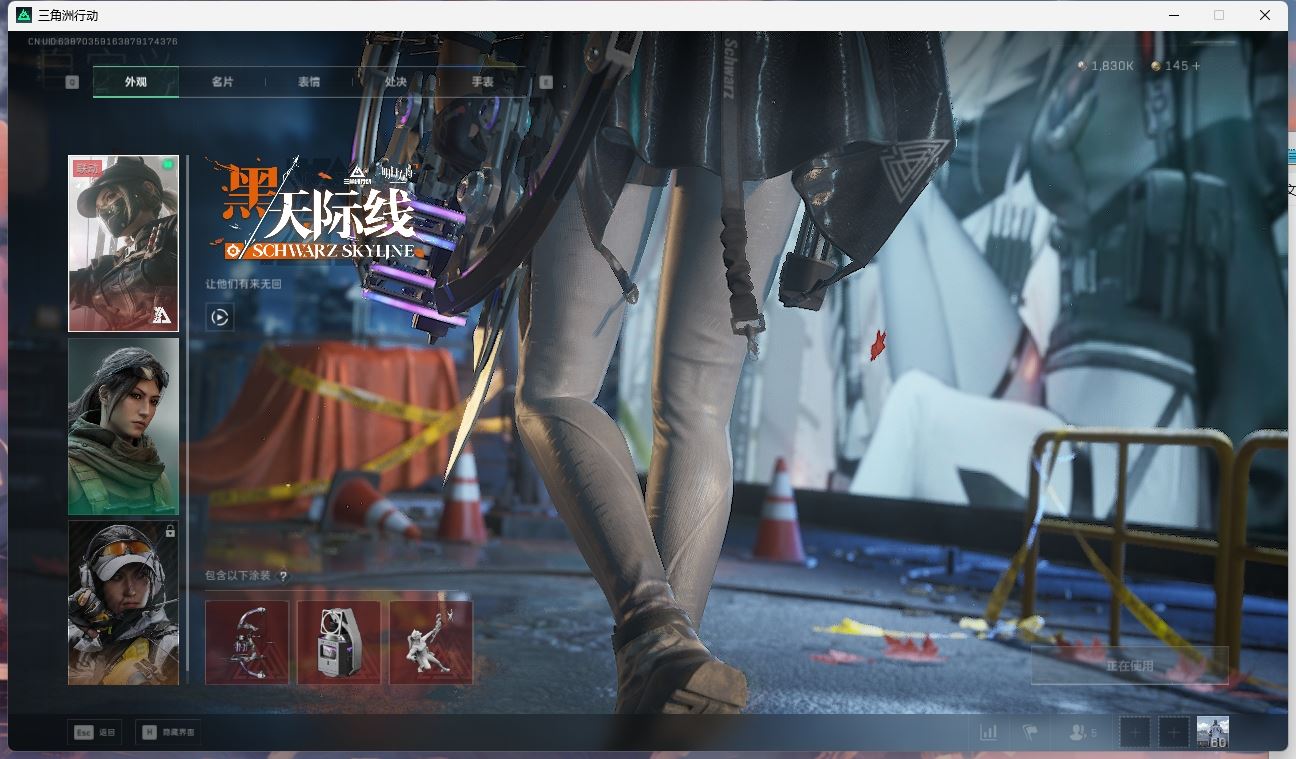Switch to the 表情 tab

(309, 82)
